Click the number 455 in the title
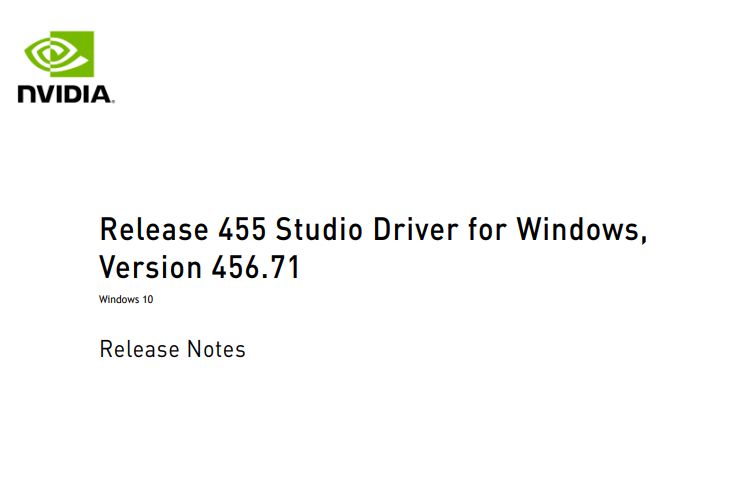The width and height of the screenshot is (733, 484). click(x=242, y=229)
